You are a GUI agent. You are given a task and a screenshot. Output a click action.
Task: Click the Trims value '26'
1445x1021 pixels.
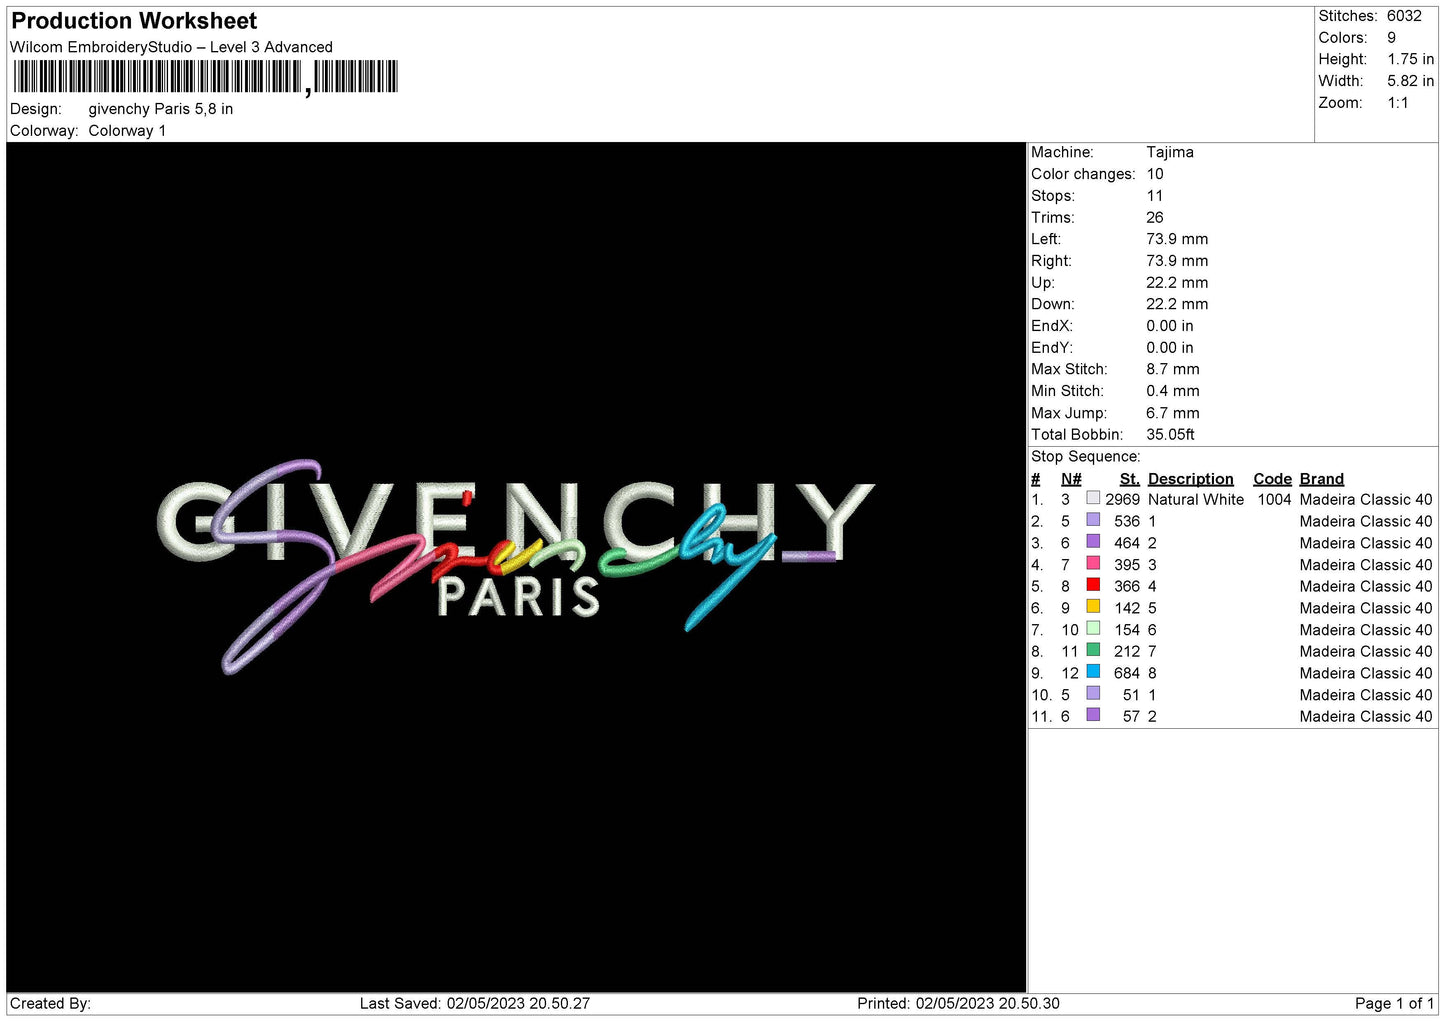(x=1155, y=217)
